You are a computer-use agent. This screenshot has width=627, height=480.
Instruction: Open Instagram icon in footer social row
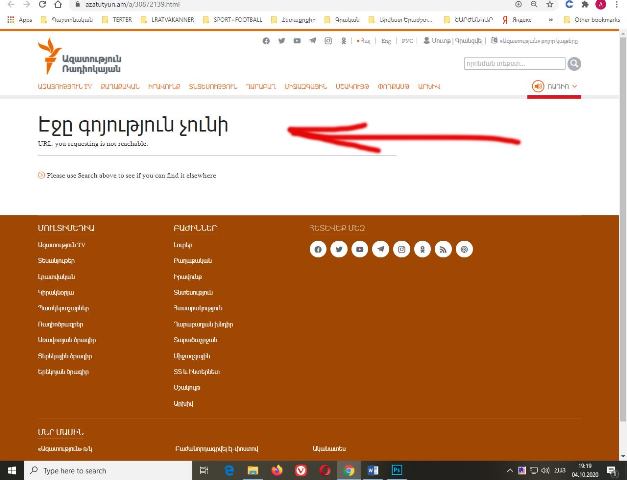tap(402, 249)
